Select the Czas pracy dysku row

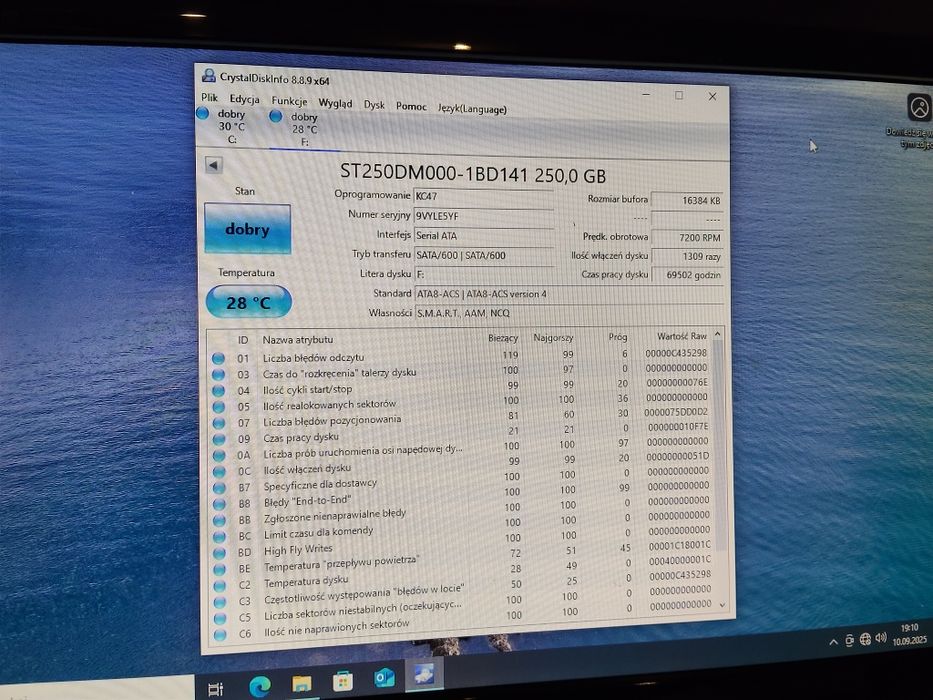[461, 433]
